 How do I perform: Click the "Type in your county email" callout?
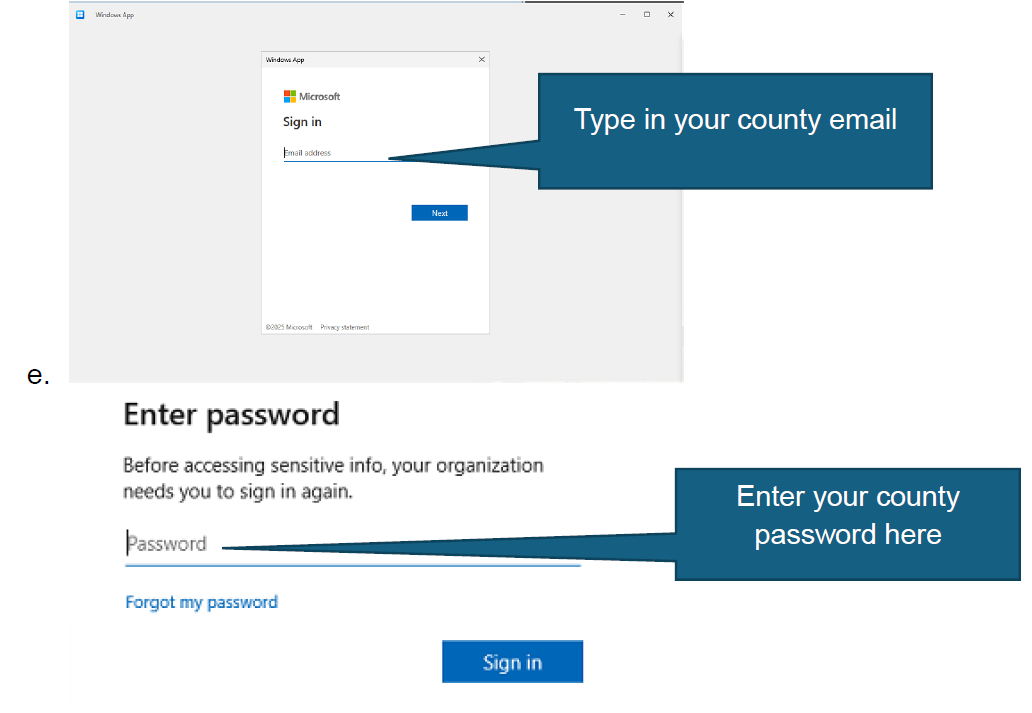pyautogui.click(x=735, y=121)
